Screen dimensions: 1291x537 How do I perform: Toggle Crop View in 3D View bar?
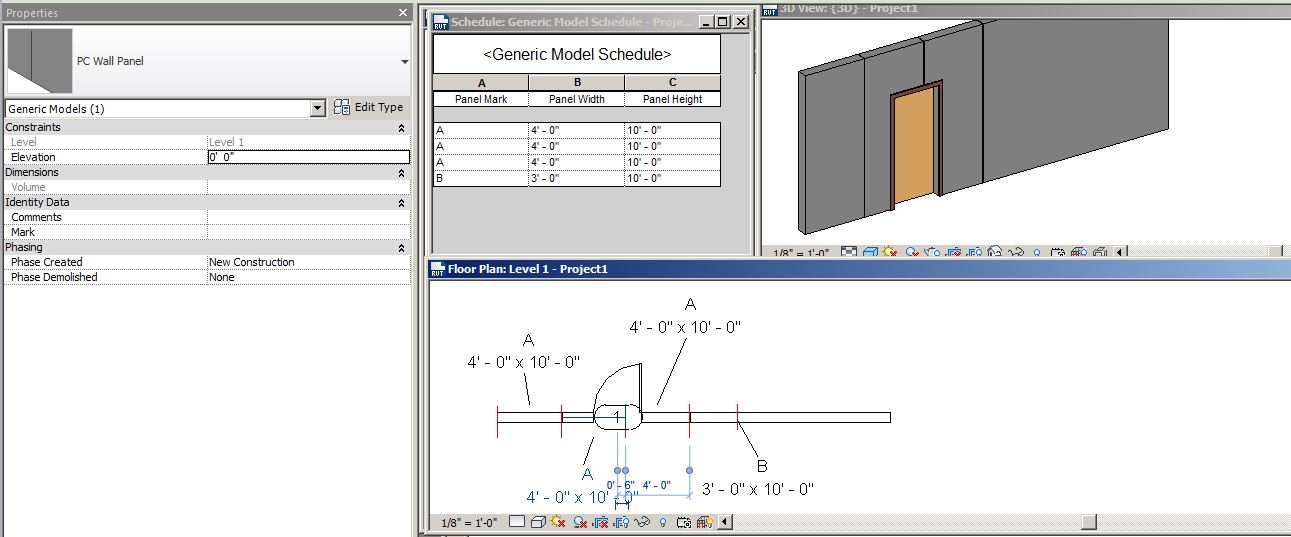tap(954, 253)
